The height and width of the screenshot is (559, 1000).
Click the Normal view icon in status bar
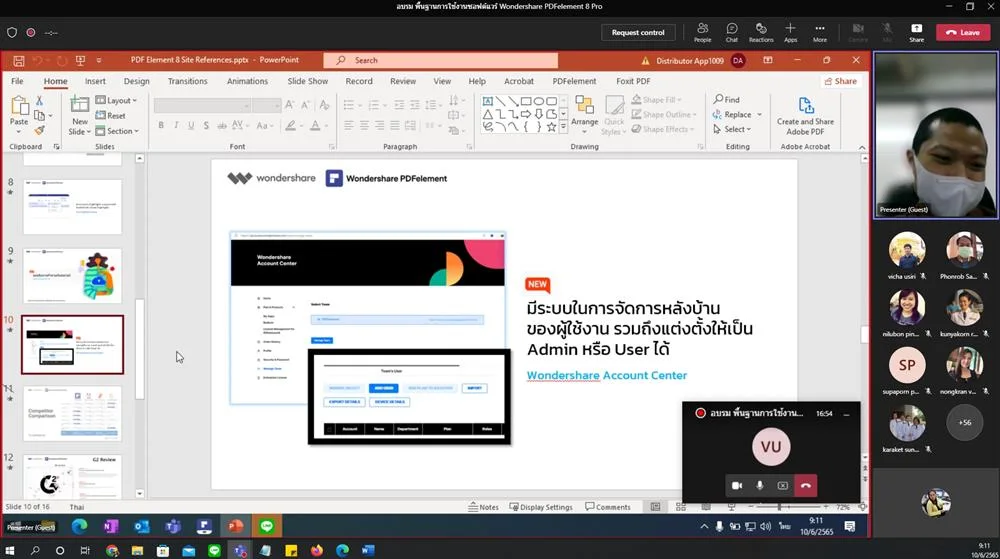tap(656, 507)
